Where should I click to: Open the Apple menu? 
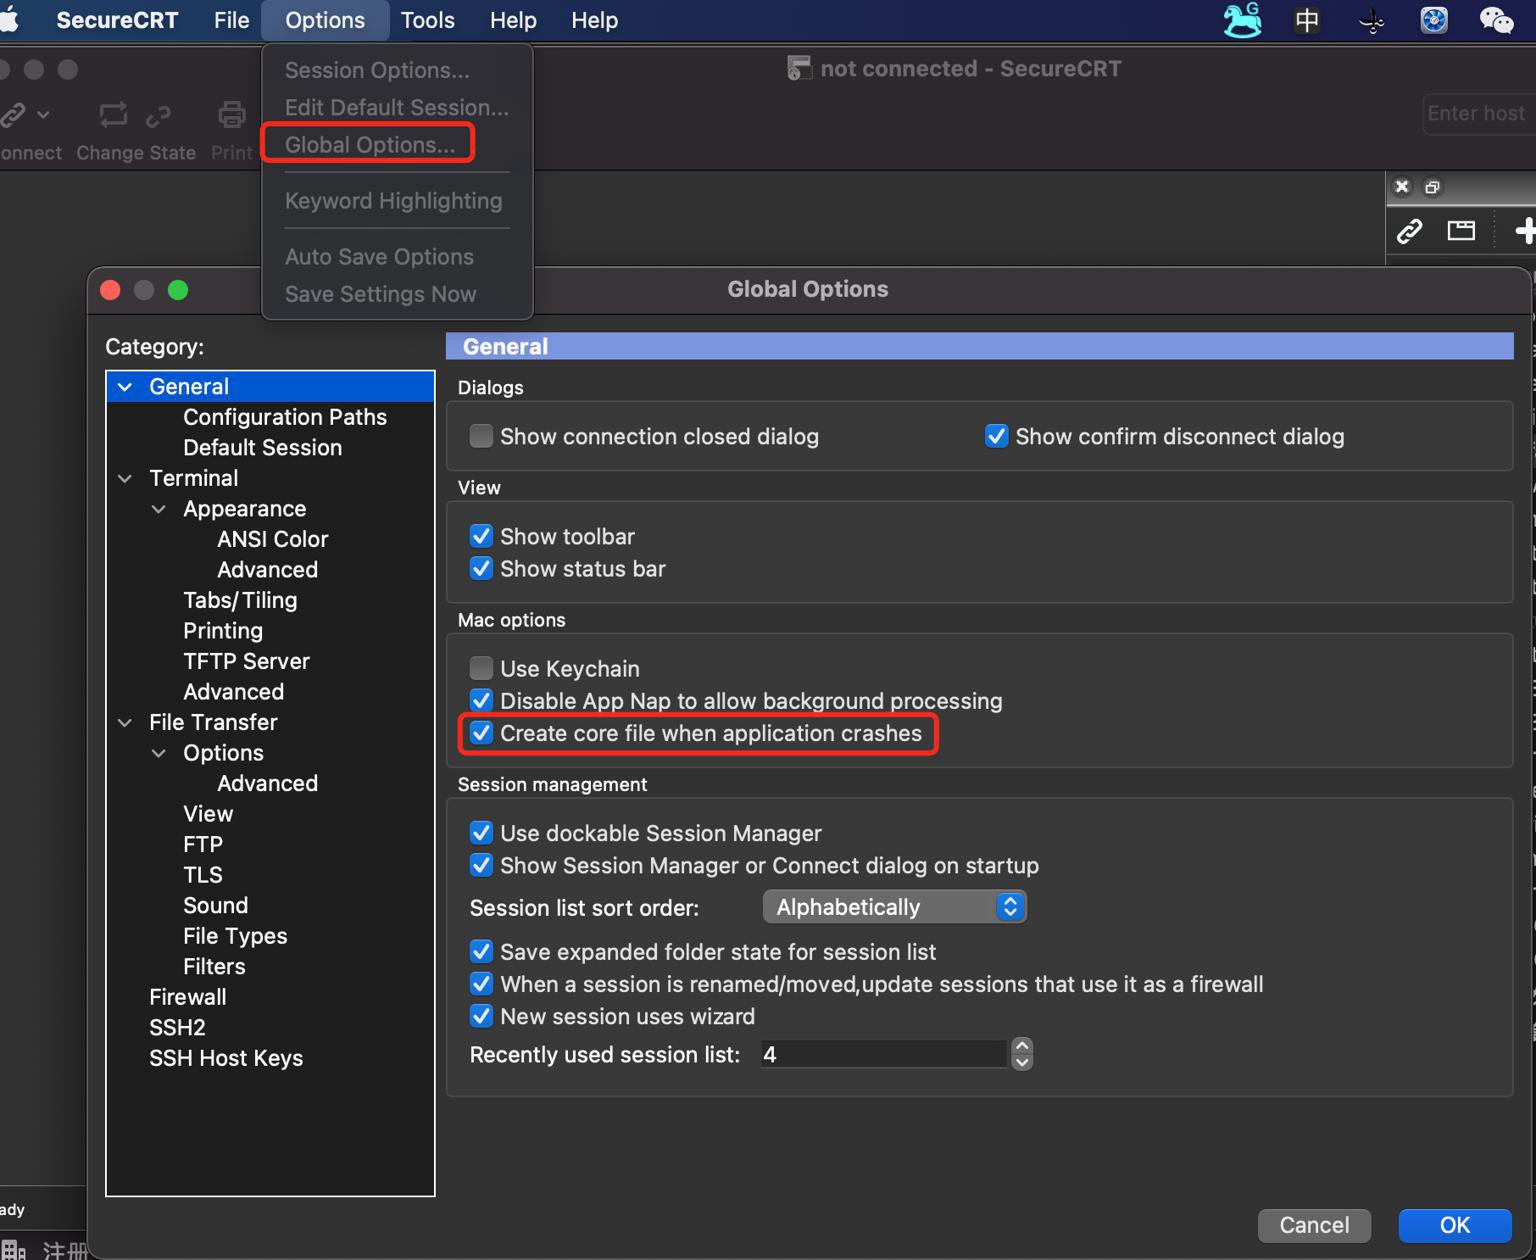pos(9,20)
